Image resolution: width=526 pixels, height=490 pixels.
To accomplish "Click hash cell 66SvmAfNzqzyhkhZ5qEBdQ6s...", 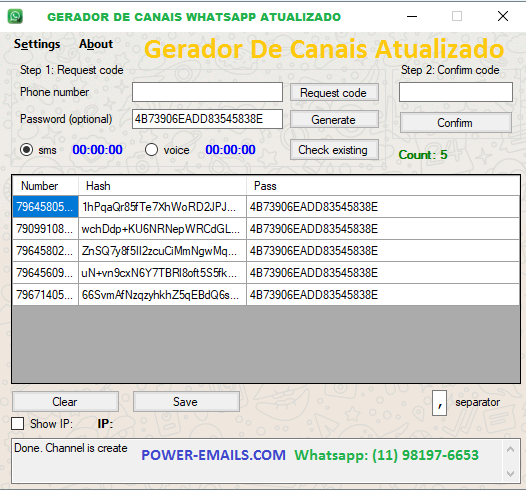I will click(x=162, y=295).
